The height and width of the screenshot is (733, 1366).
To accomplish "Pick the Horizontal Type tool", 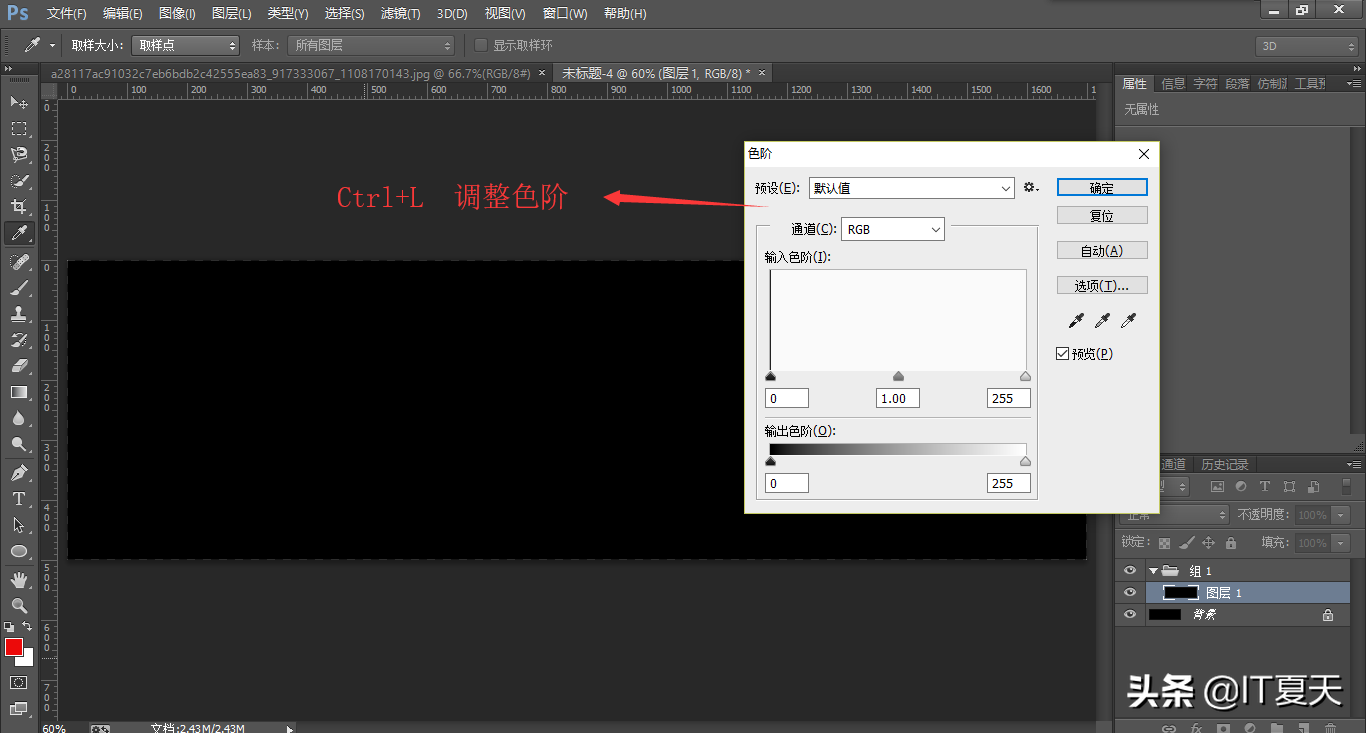I will (x=19, y=499).
